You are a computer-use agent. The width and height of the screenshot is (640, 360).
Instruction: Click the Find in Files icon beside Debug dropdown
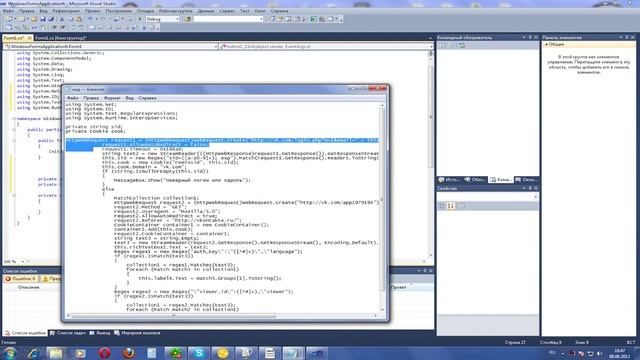188,19
